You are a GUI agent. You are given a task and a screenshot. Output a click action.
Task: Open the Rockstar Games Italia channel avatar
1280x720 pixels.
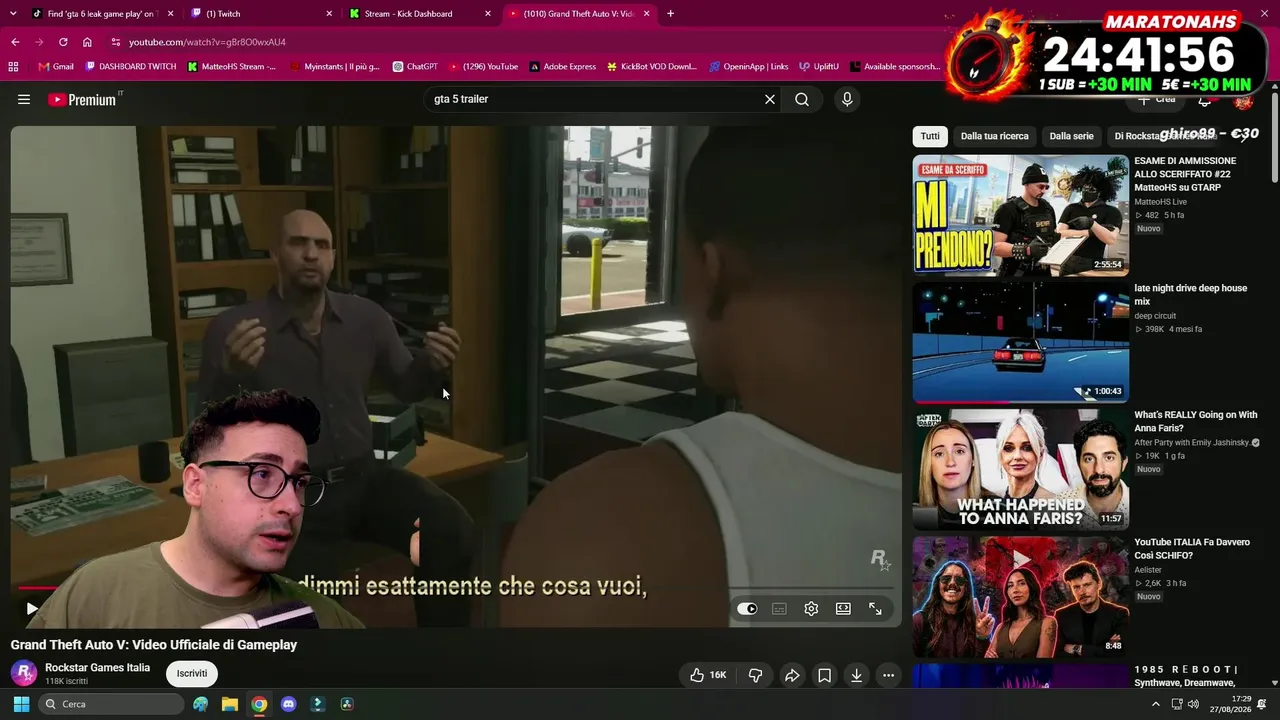click(24, 673)
